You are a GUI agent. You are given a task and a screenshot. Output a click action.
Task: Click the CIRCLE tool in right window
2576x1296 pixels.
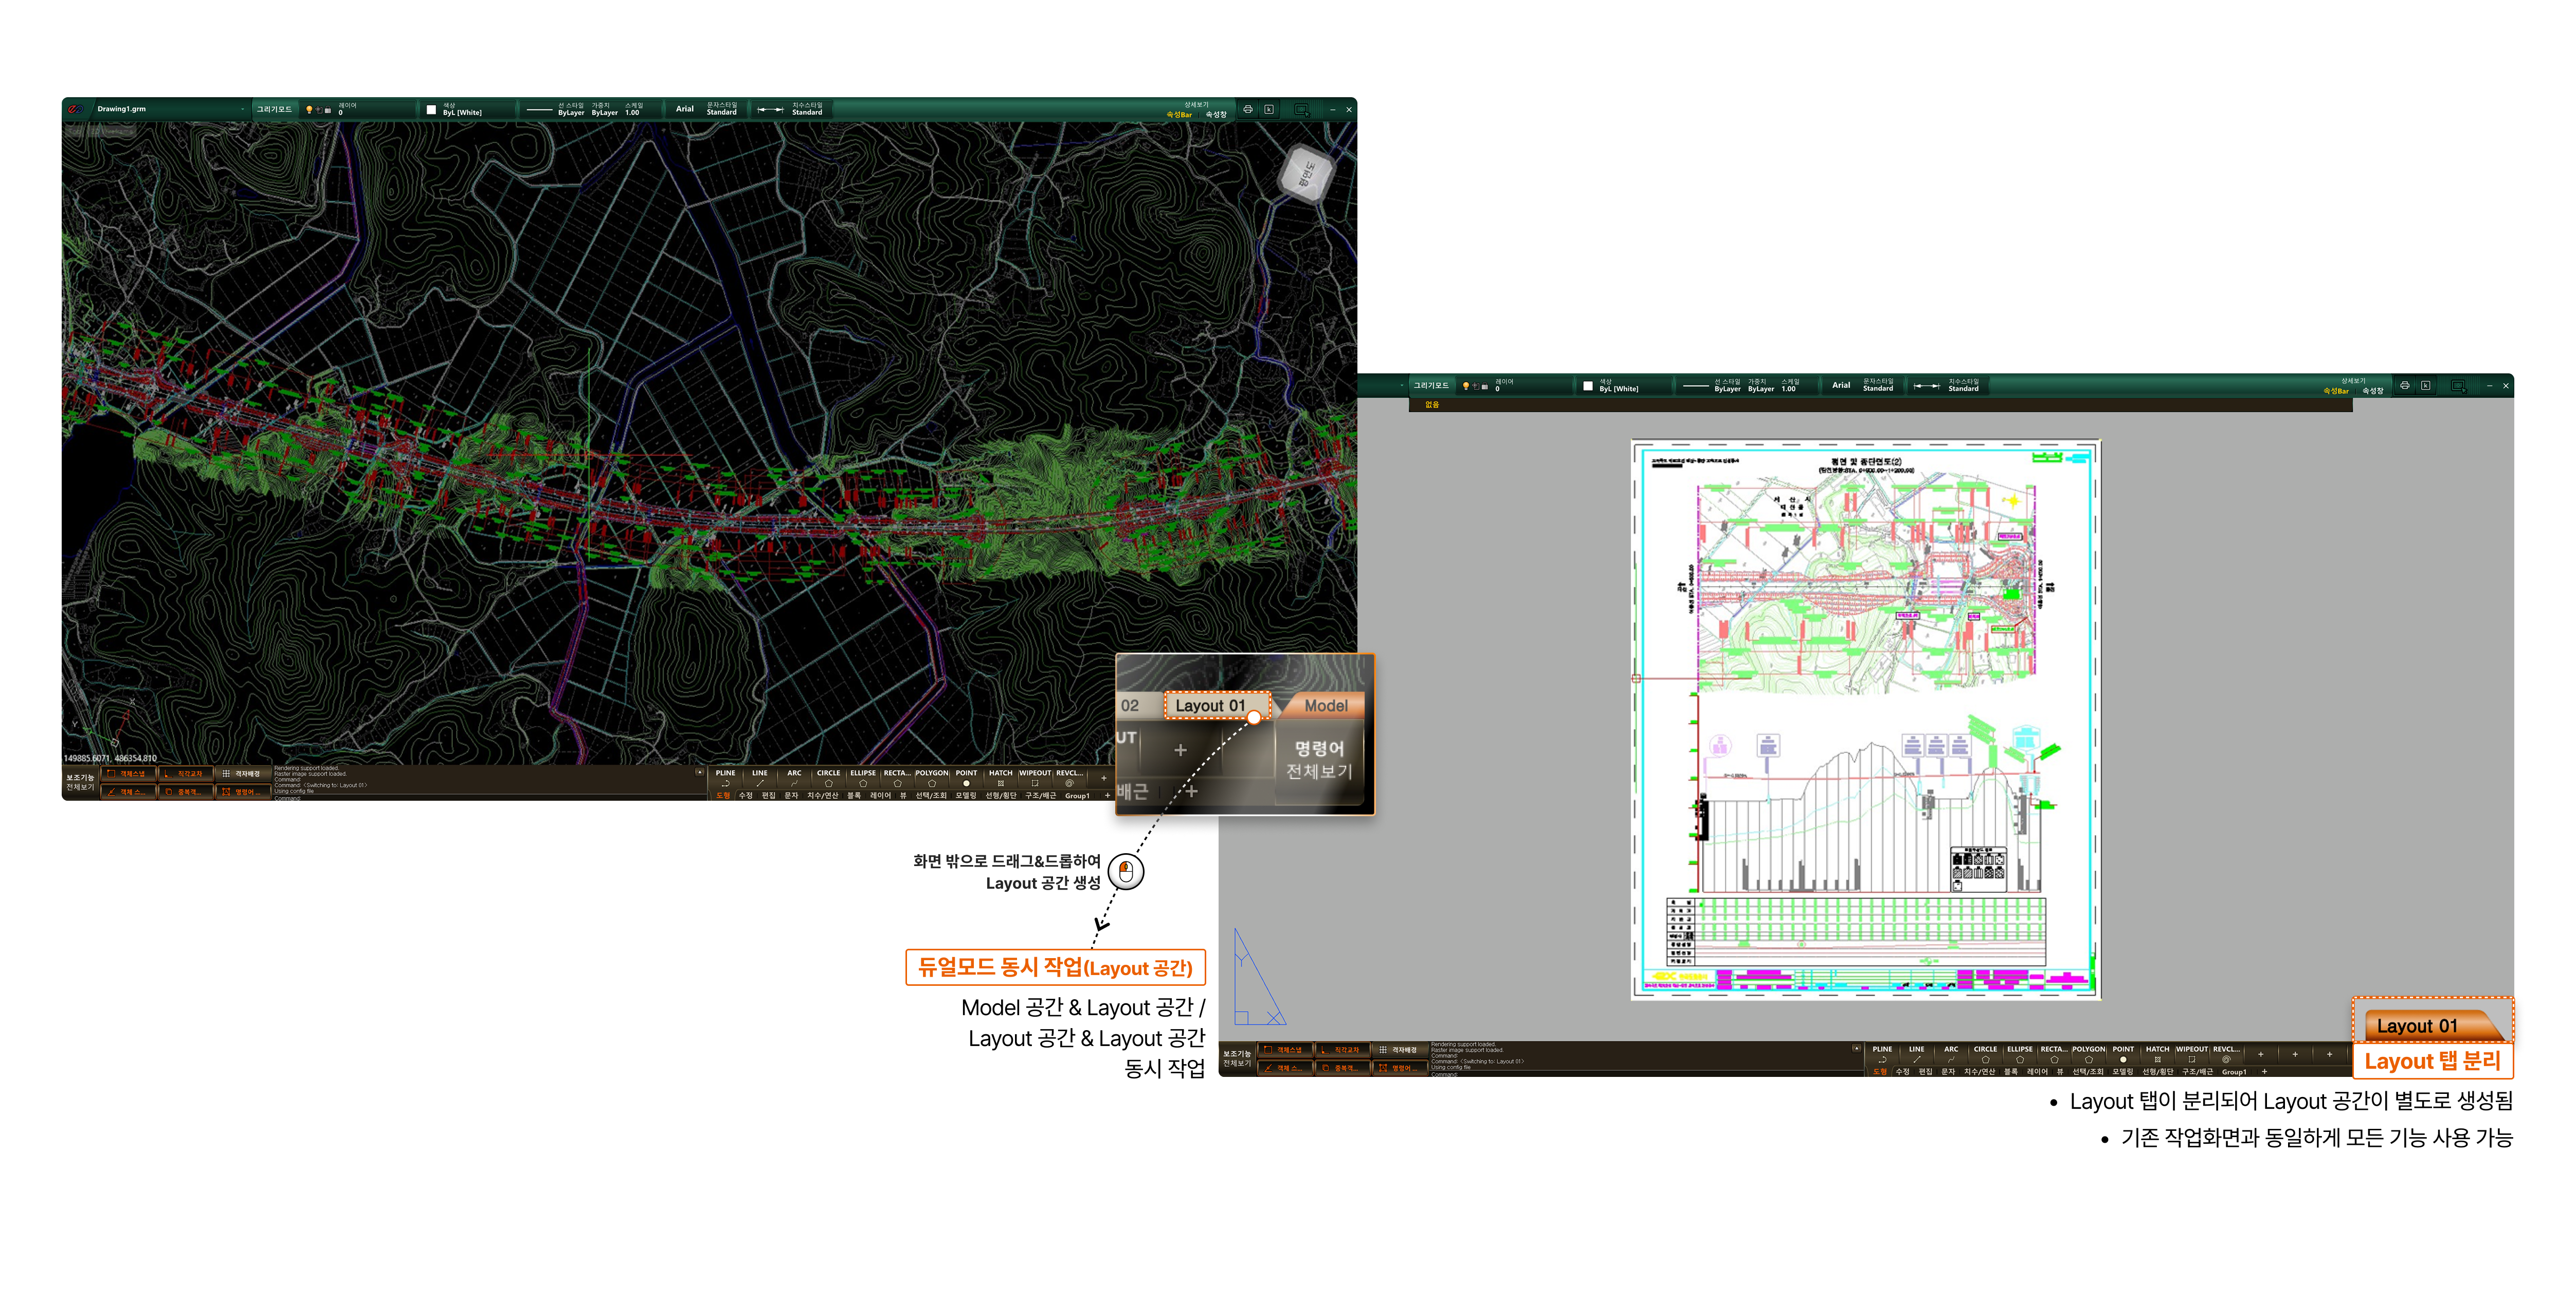click(1985, 1054)
